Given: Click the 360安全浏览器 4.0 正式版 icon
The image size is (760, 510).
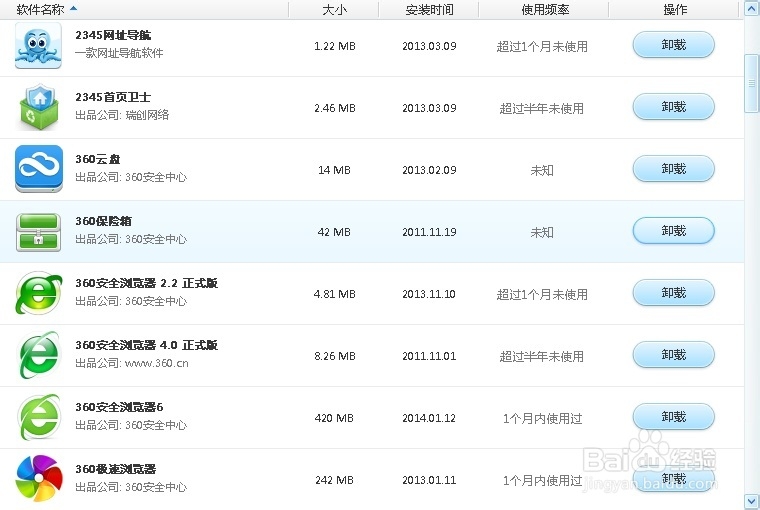Looking at the screenshot, I should point(39,355).
